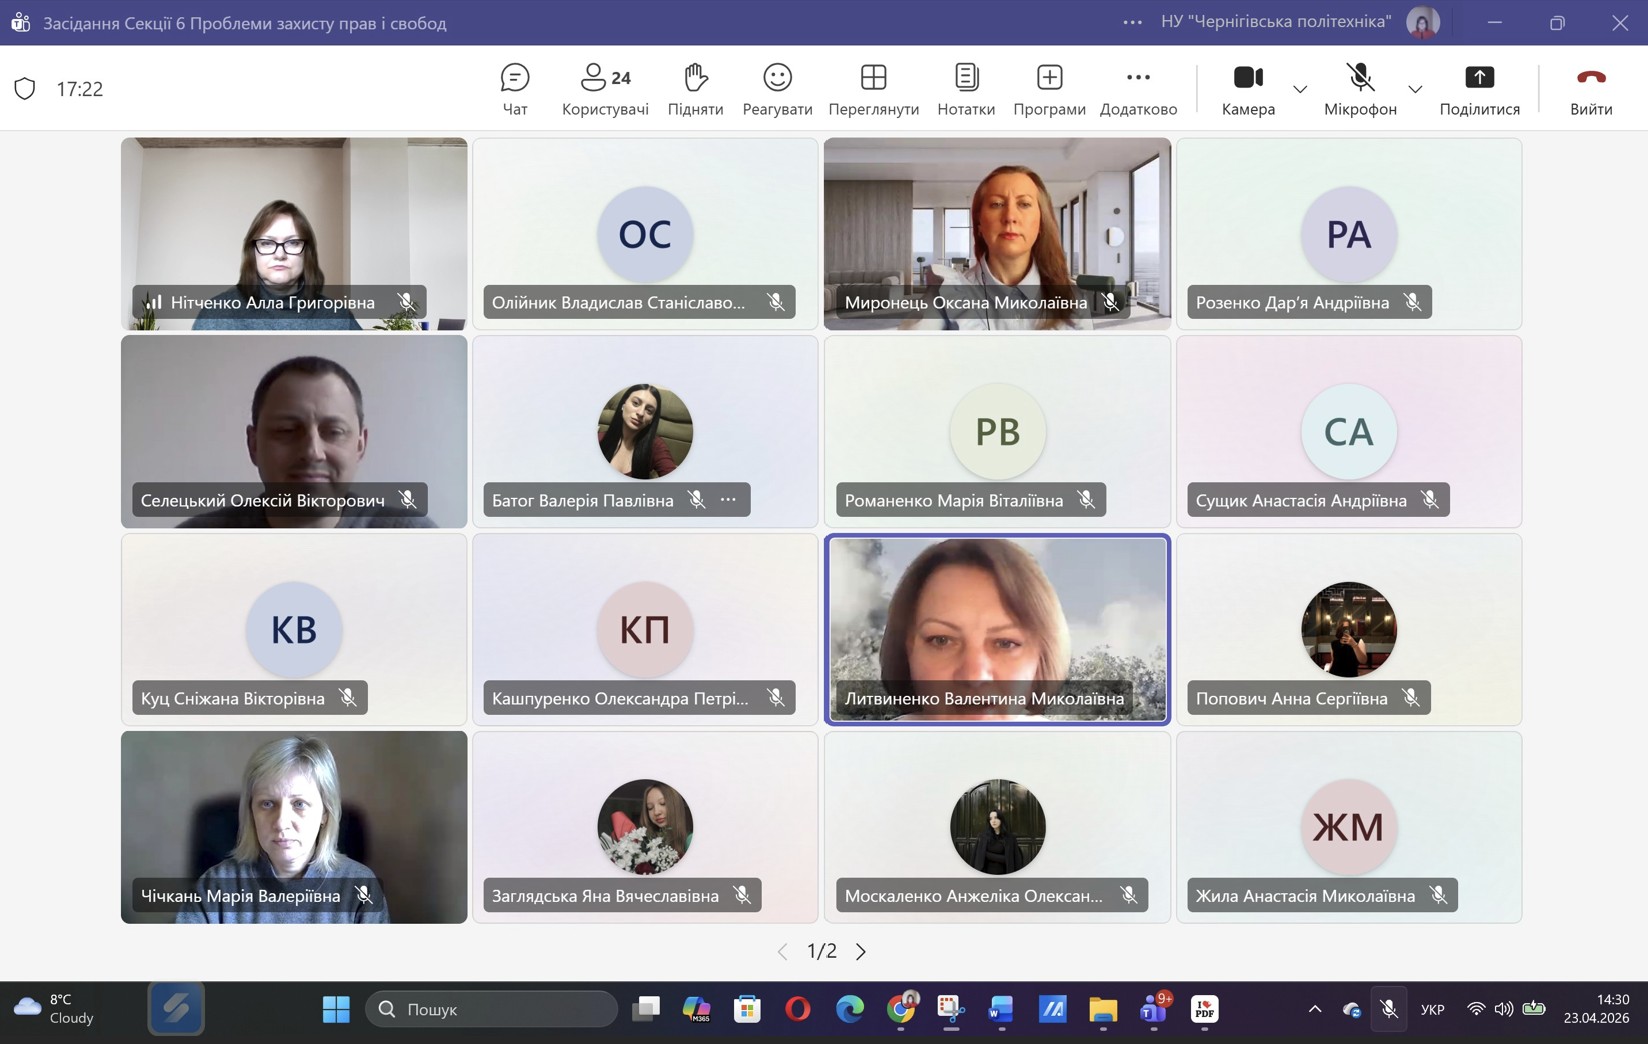Show the Користувачі participants list
This screenshot has width=1648, height=1044.
[605, 89]
